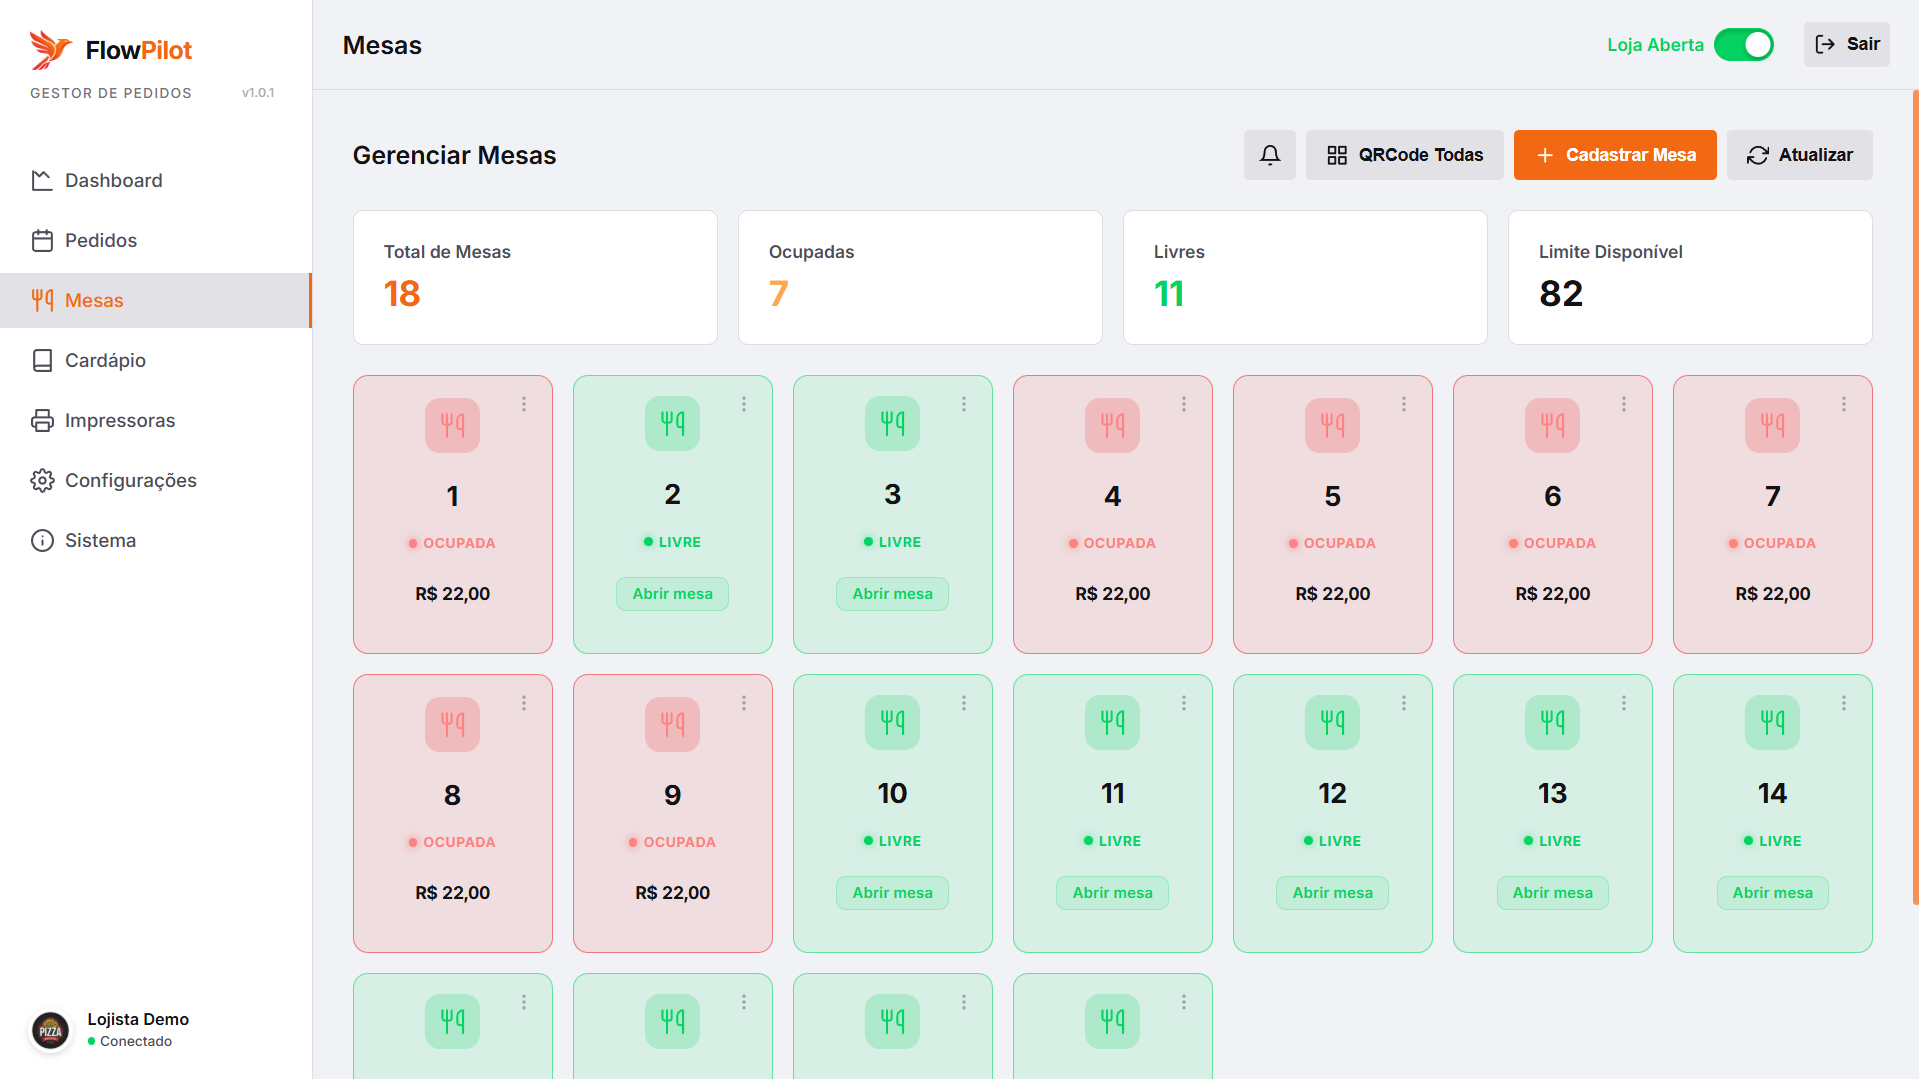Open the Cardápio menu item
Image resolution: width=1919 pixels, height=1079 pixels.
(105, 361)
